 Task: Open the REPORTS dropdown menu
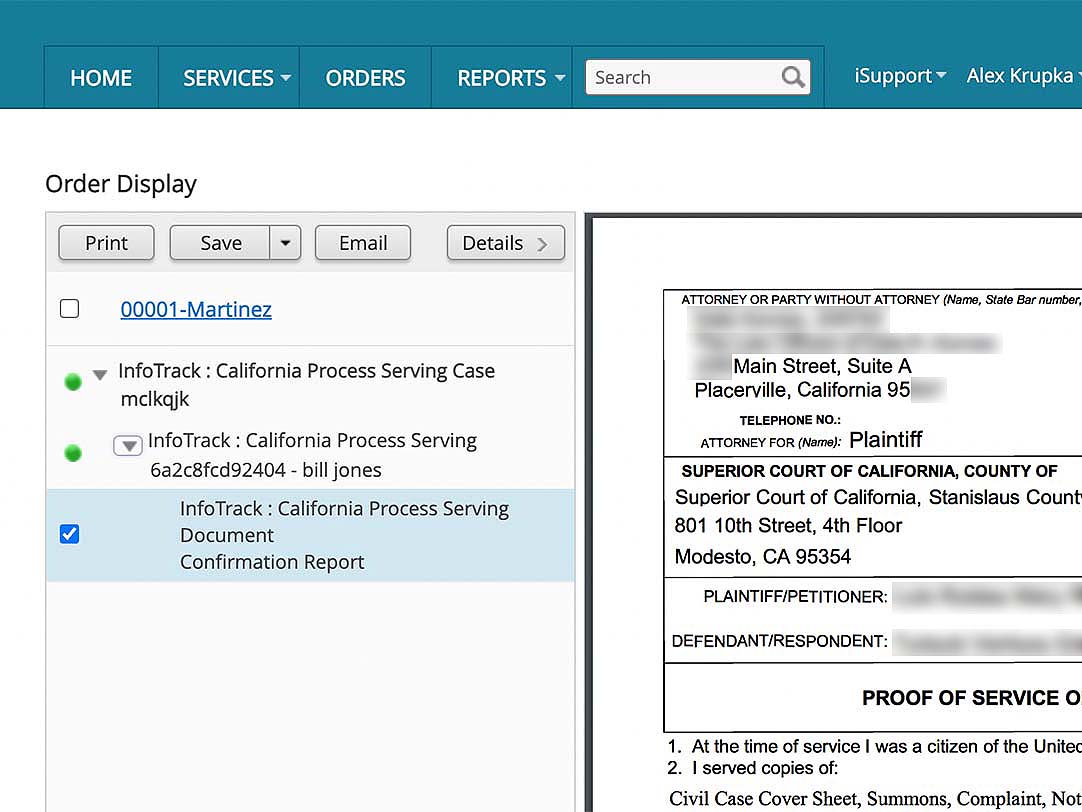pos(510,78)
